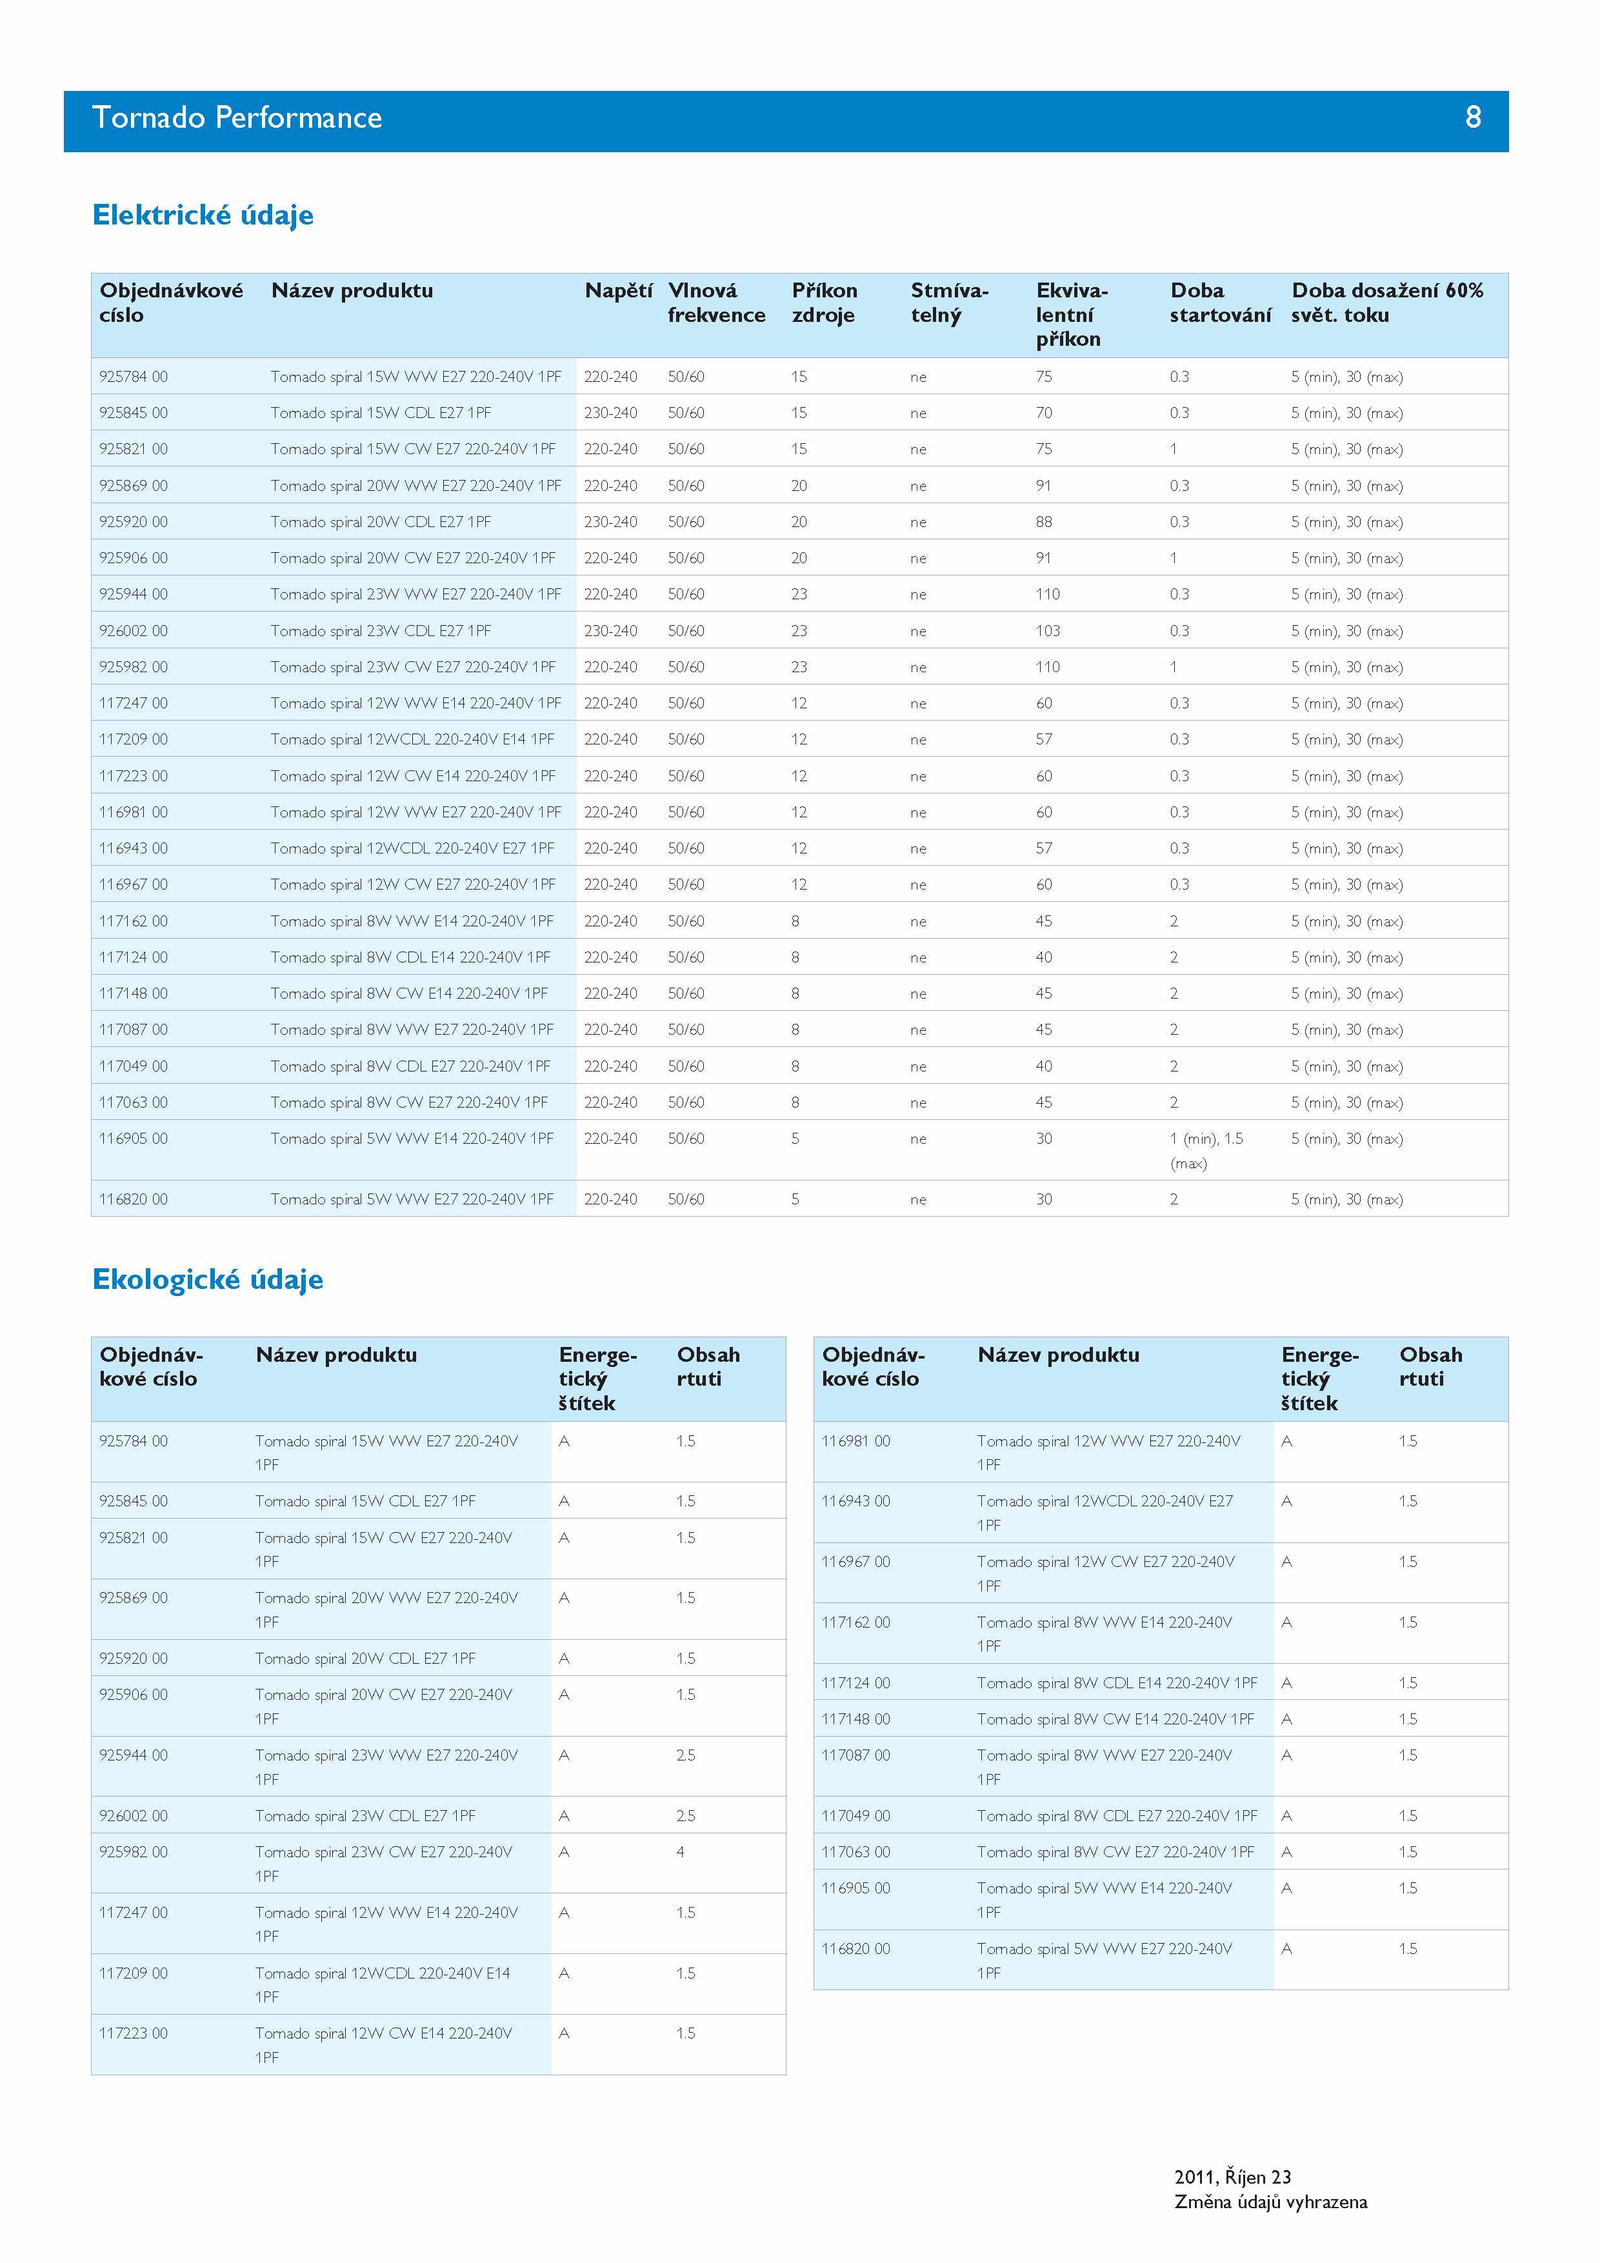Screen dimensions: 1600x2263
Task: Click 116820 00 in right ecological table
Action: 855,1949
